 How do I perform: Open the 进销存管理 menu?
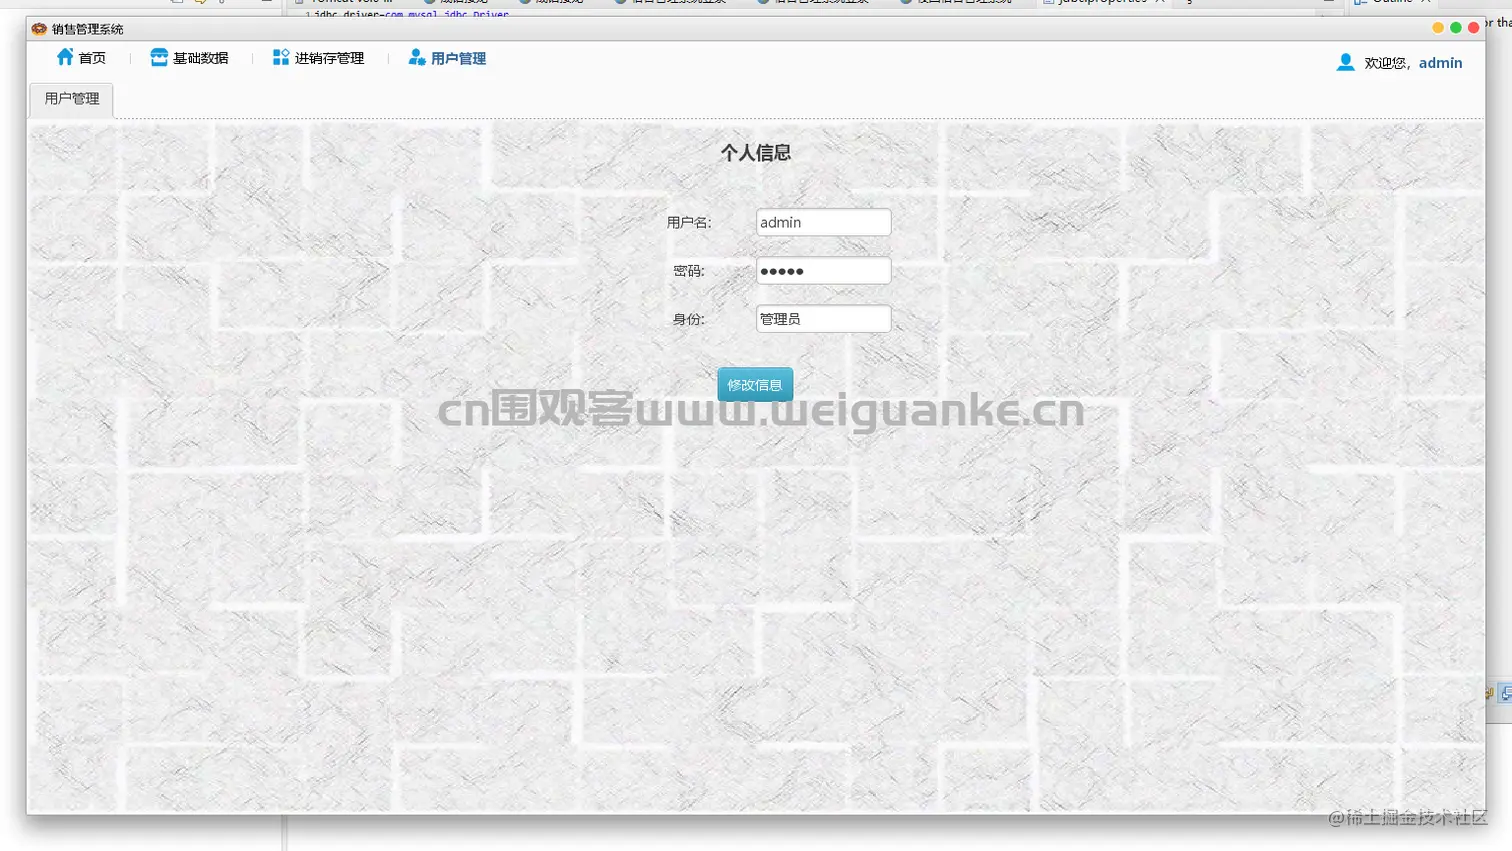click(329, 58)
